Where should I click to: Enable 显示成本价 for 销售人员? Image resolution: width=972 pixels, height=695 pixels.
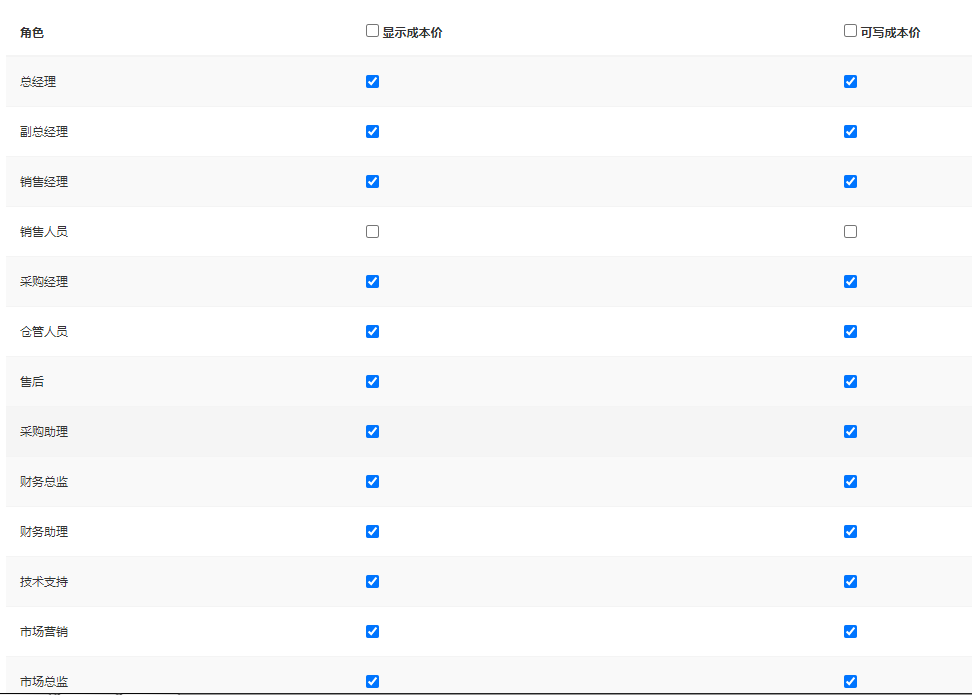pos(372,231)
